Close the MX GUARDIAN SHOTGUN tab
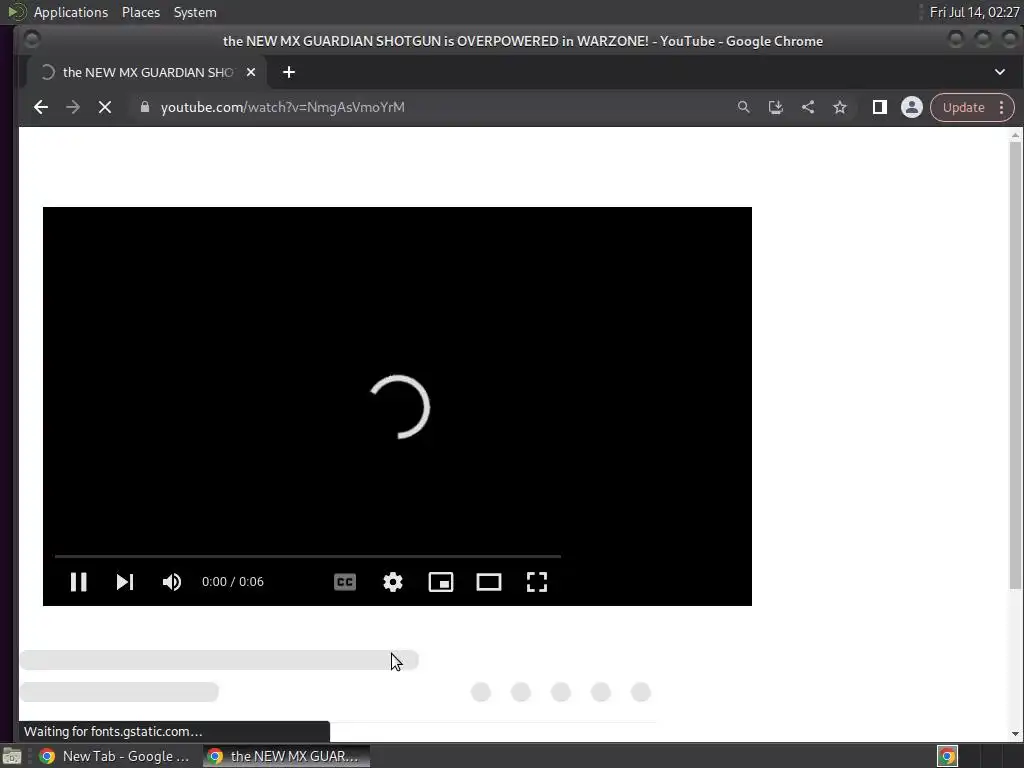 click(x=251, y=72)
